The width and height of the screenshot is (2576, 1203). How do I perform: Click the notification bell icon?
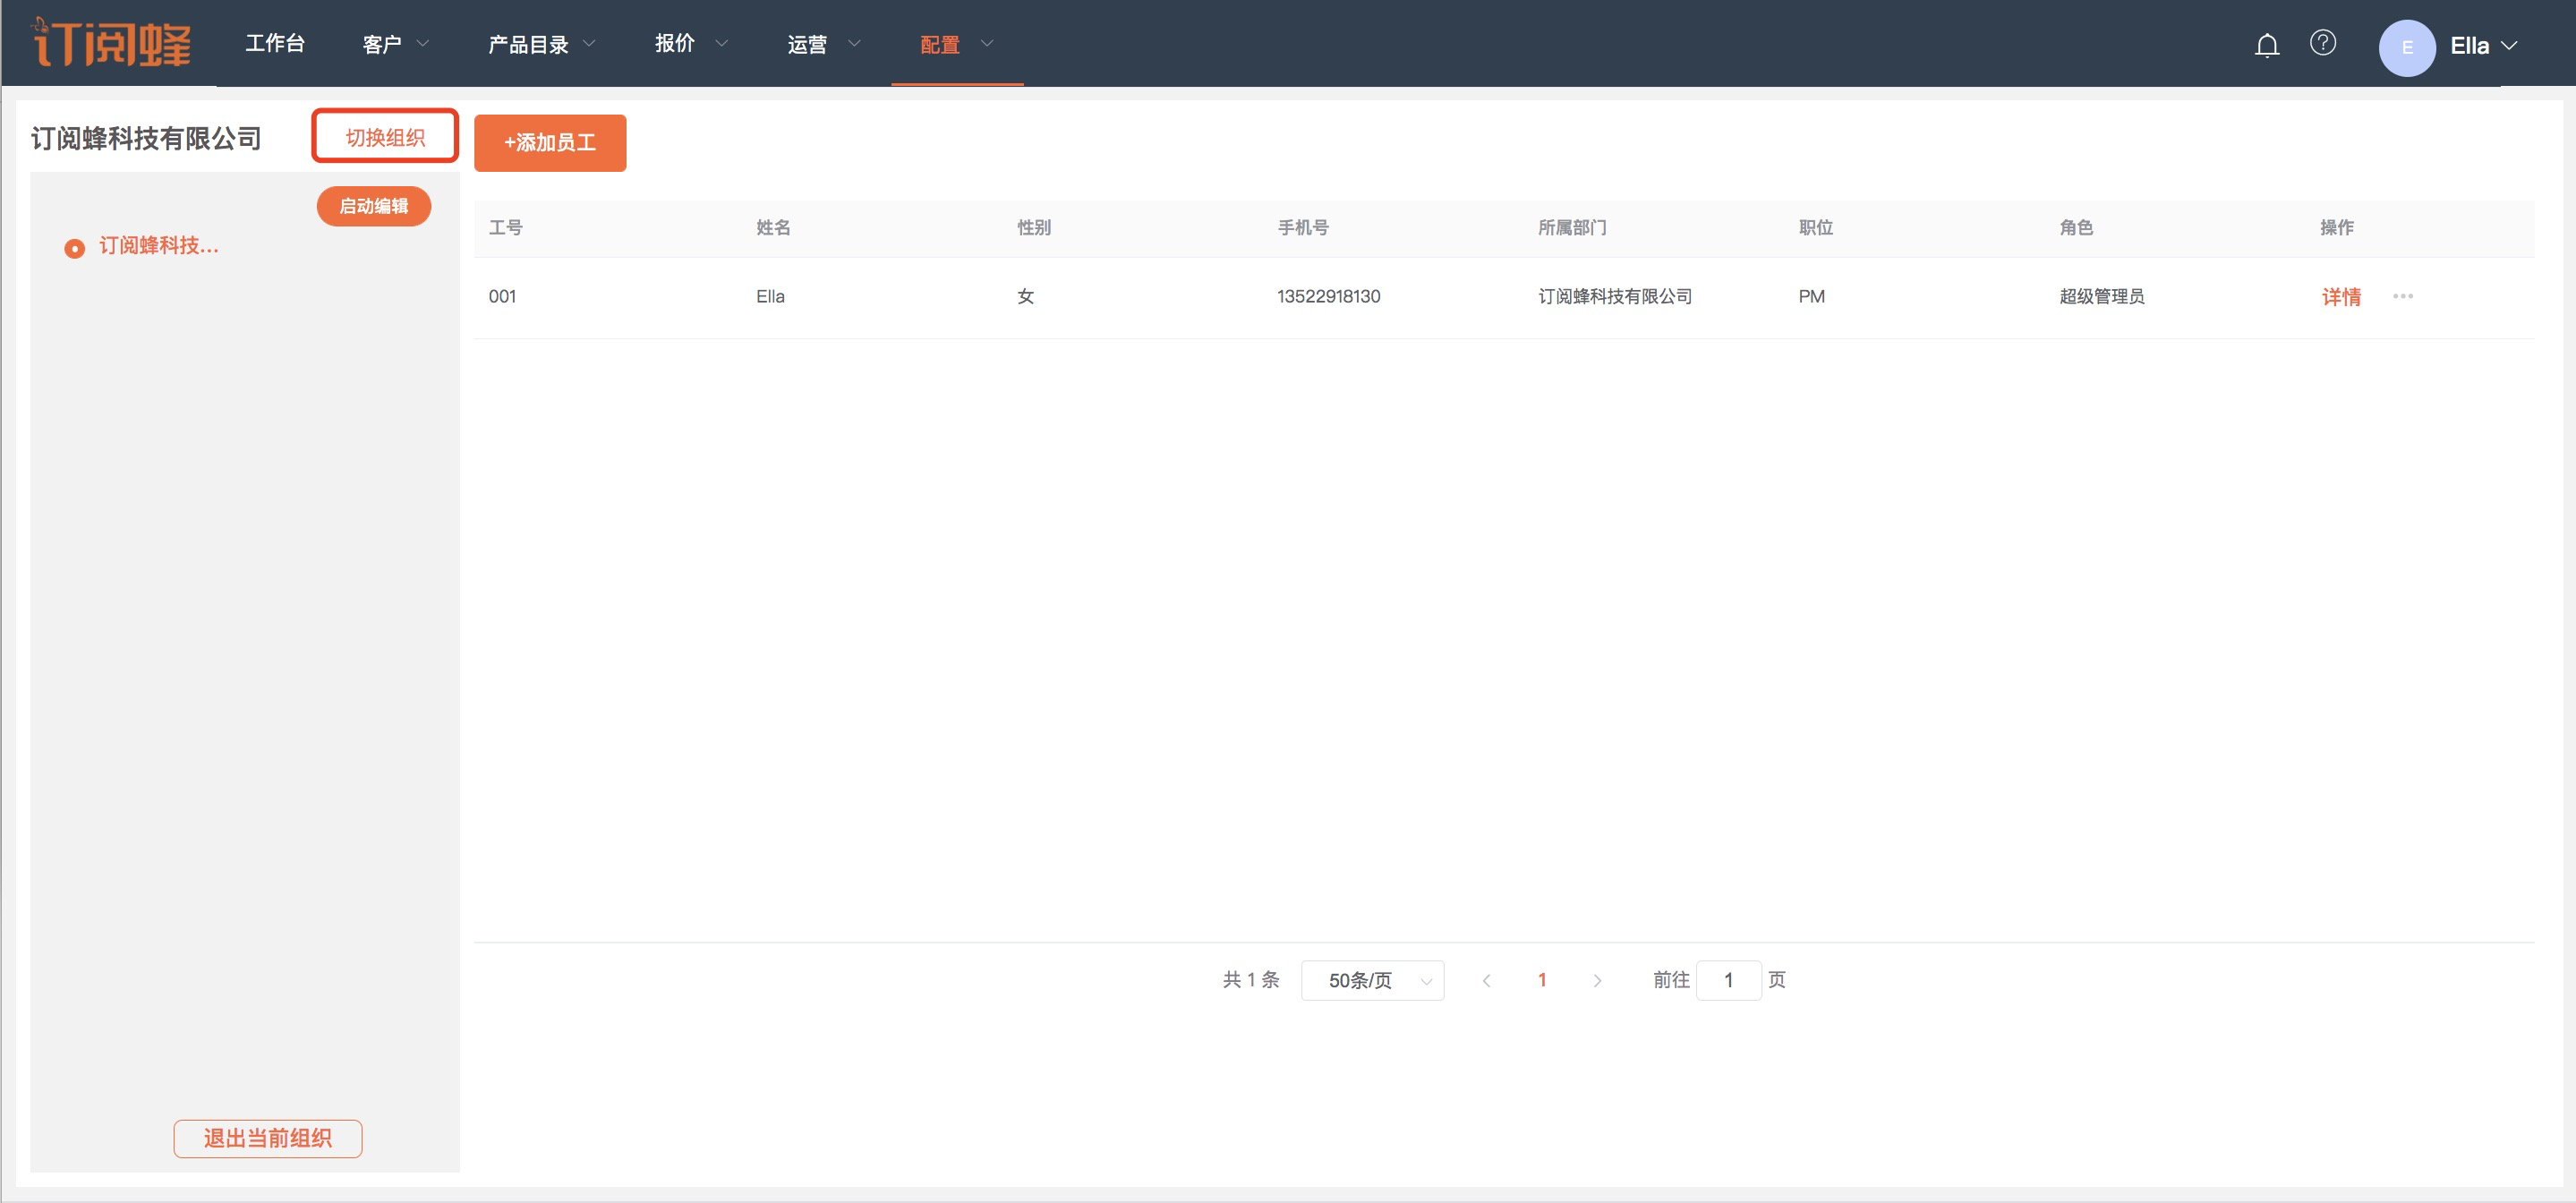2266,46
